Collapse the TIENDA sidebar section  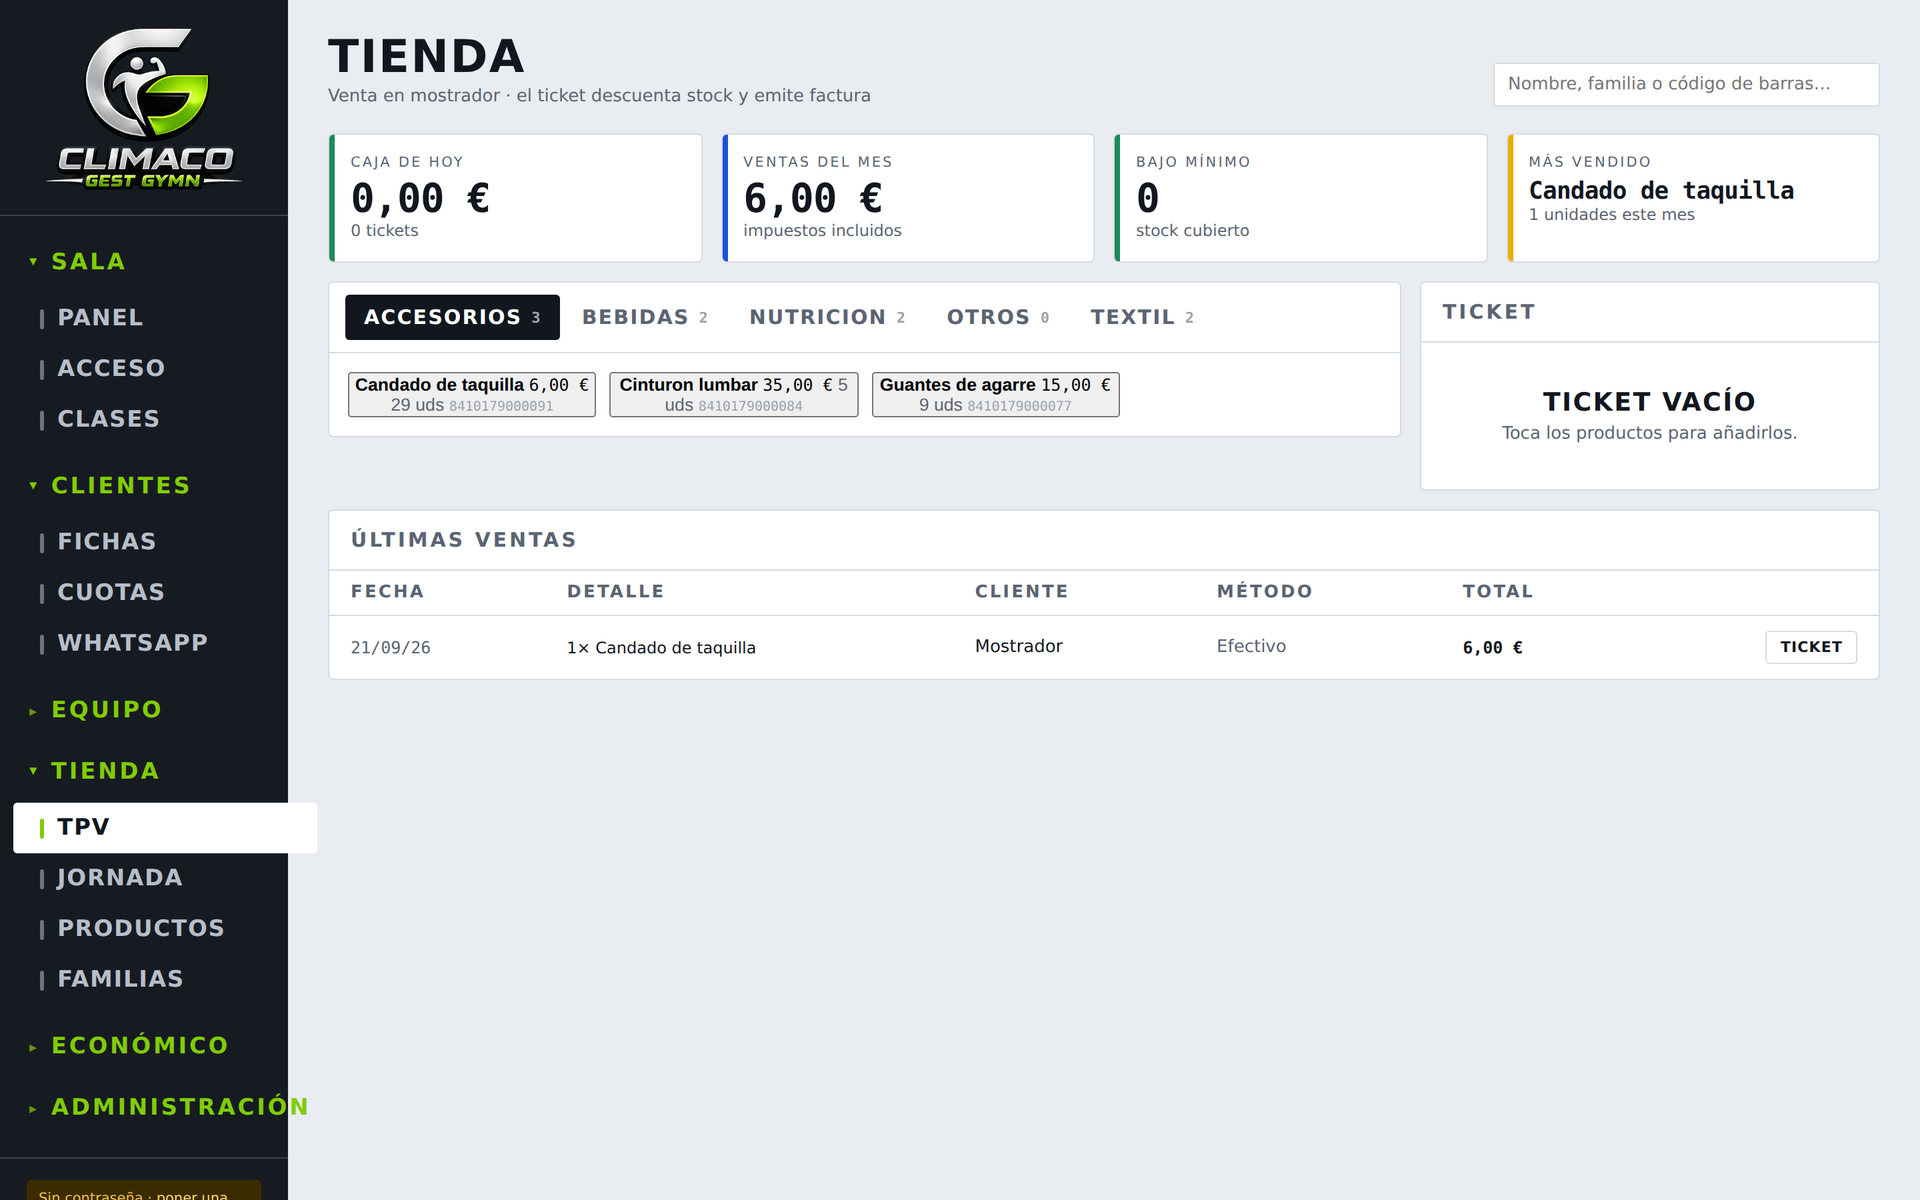coord(94,771)
